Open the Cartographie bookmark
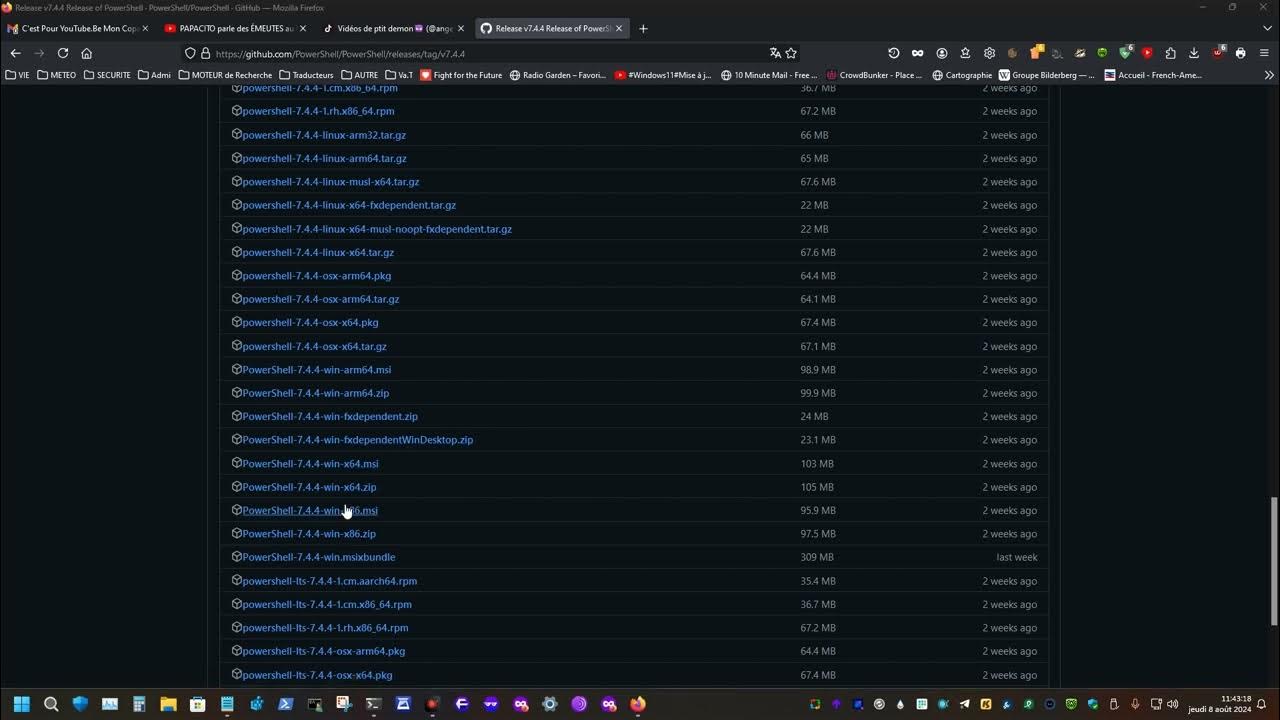This screenshot has height=720, width=1280. (962, 75)
